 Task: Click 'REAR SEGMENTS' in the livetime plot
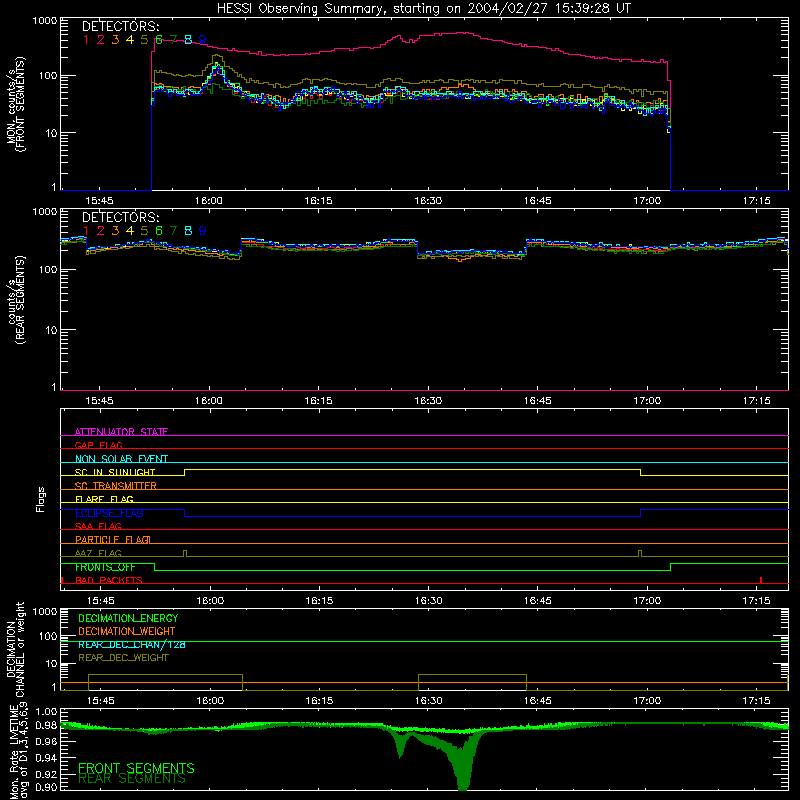pyautogui.click(x=132, y=779)
